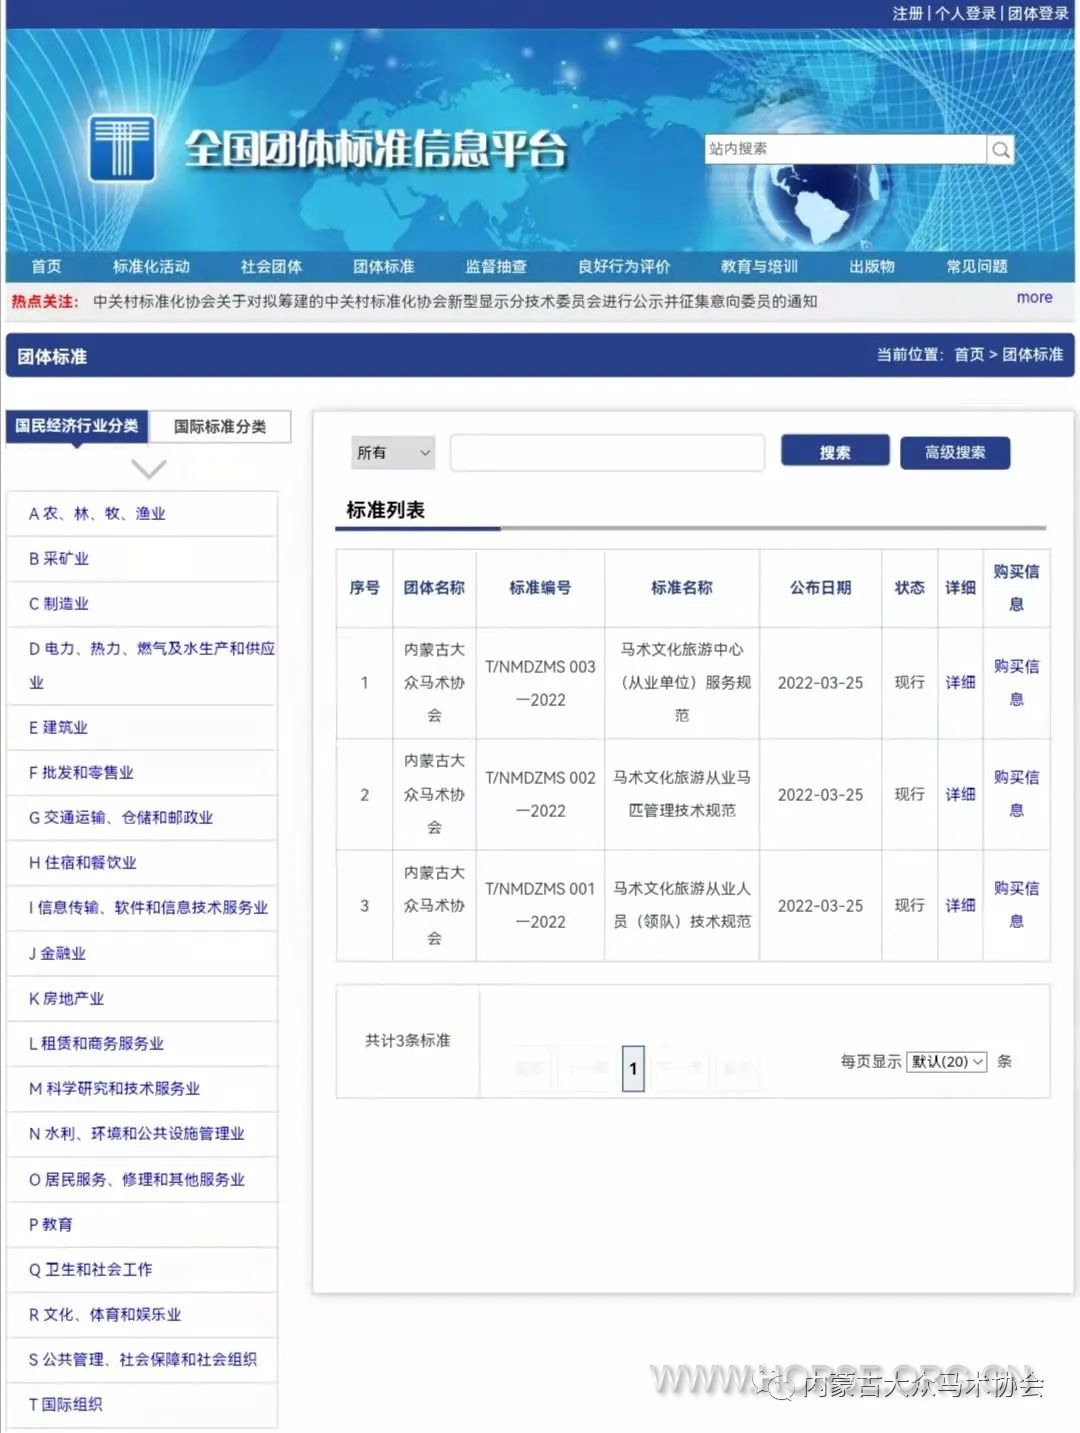1080x1433 pixels.
Task: Open 常见问题 navigation item
Action: pyautogui.click(x=977, y=266)
